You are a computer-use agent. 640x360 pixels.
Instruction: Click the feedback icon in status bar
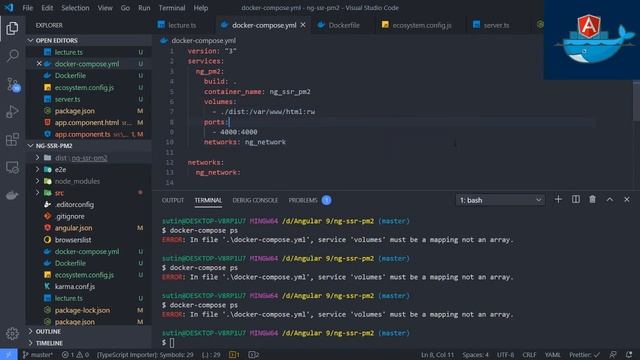click(613, 355)
